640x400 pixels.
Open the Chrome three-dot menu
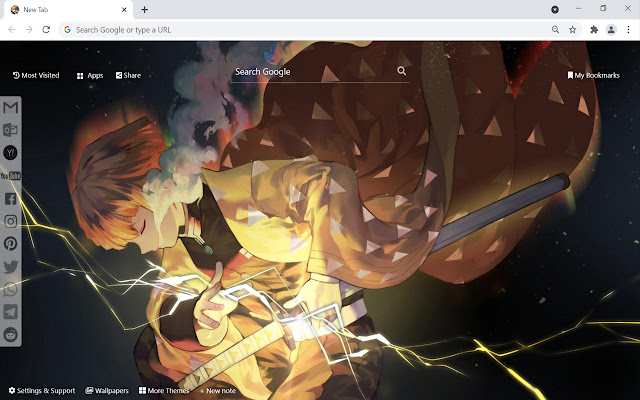click(628, 29)
